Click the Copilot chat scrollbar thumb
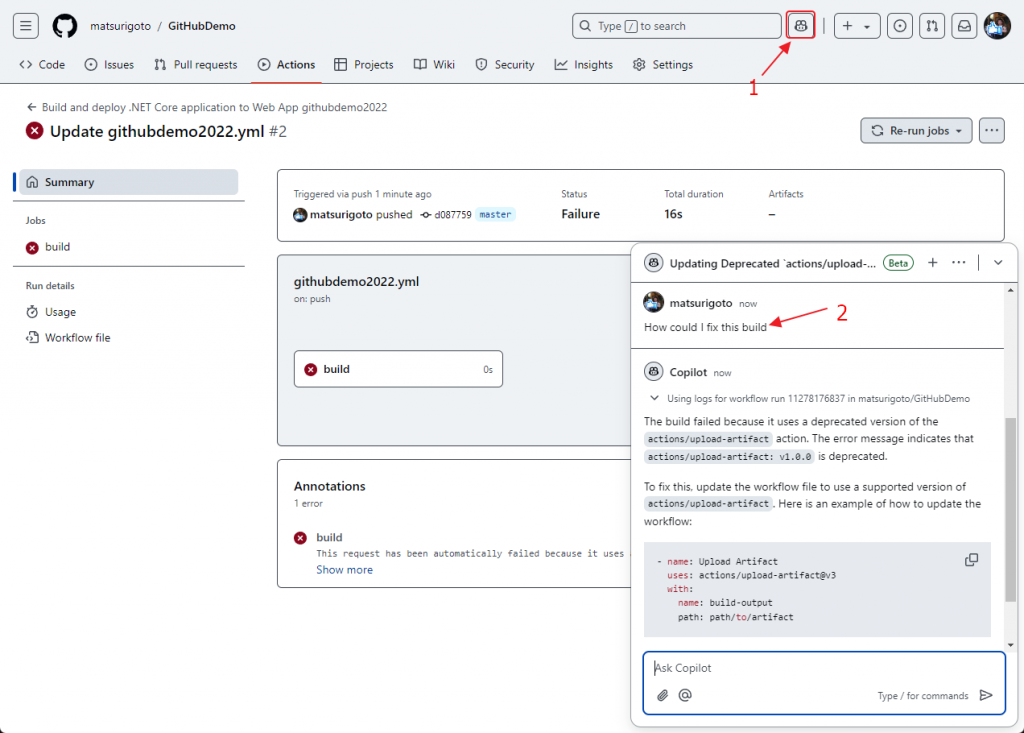 [1010, 510]
